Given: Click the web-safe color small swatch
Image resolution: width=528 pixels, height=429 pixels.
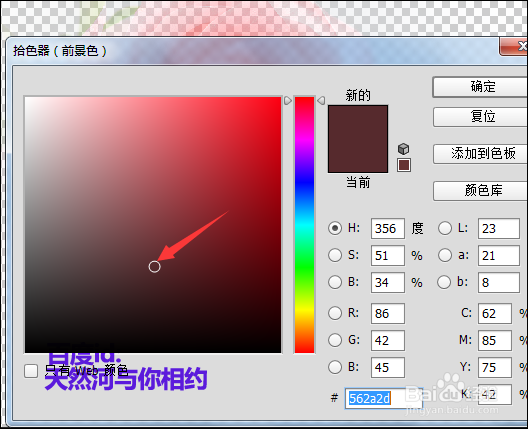Looking at the screenshot, I should point(404,165).
